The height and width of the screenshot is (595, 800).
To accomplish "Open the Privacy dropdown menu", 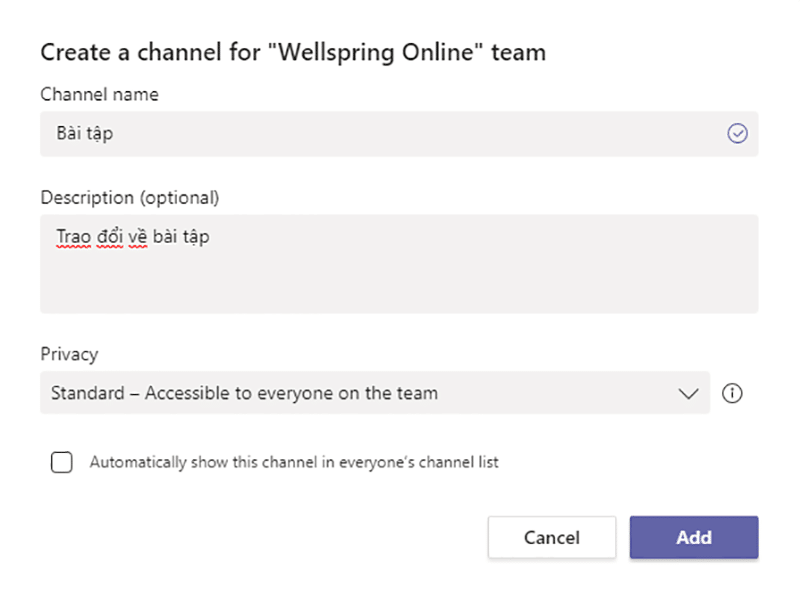I will coord(375,392).
